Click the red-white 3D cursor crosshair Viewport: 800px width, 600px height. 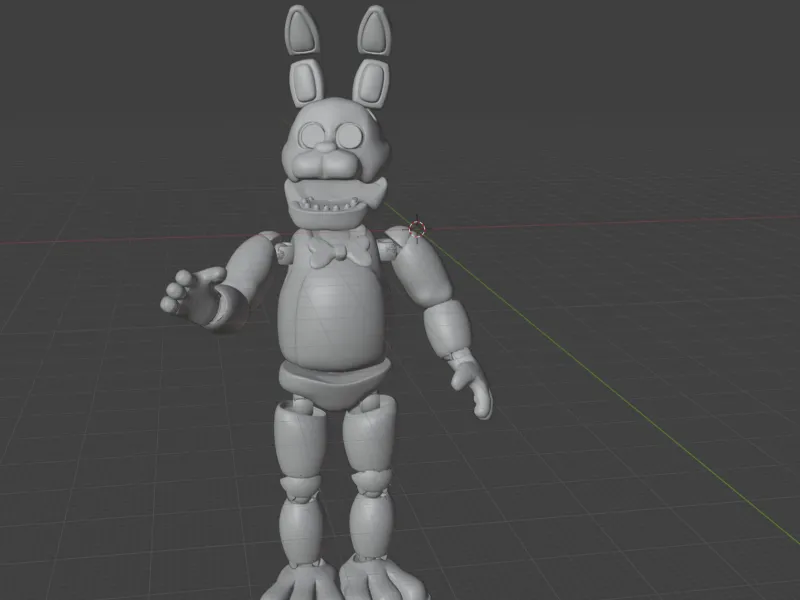[417, 229]
